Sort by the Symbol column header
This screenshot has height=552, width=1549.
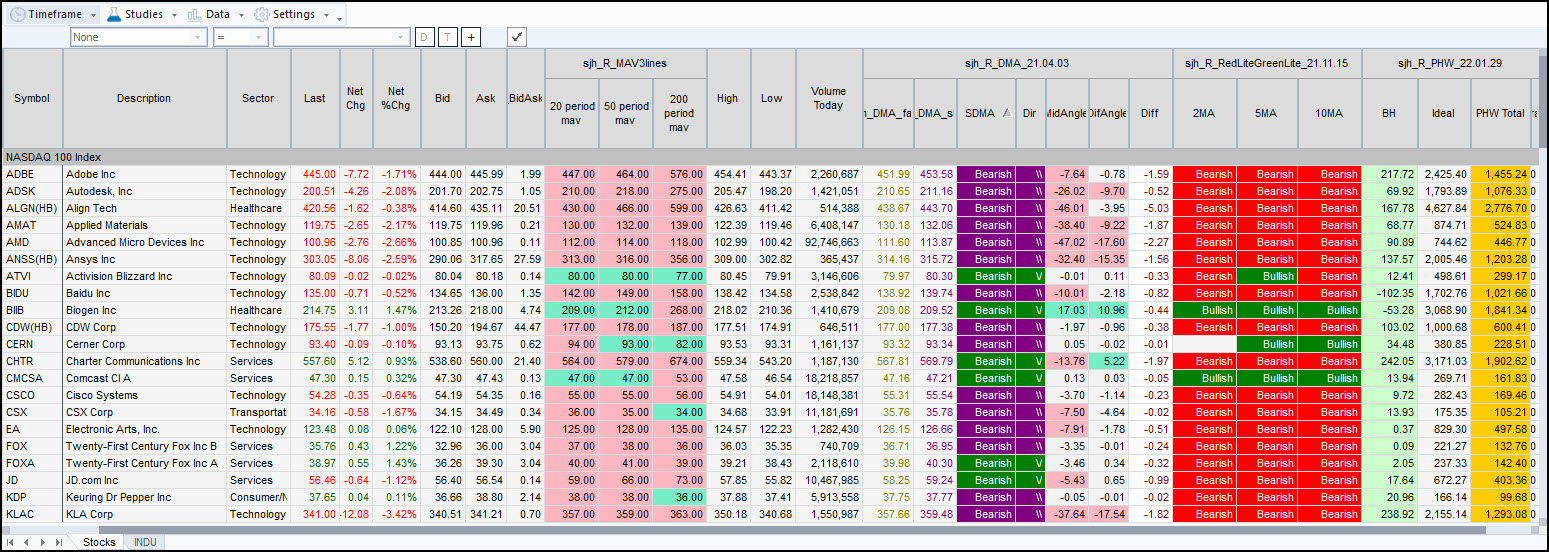[x=32, y=98]
